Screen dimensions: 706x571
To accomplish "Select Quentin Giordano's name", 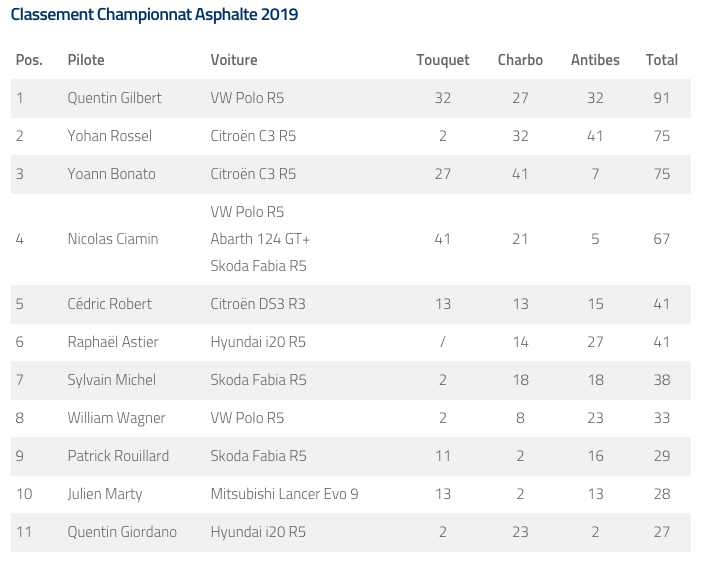I will [x=122, y=532].
